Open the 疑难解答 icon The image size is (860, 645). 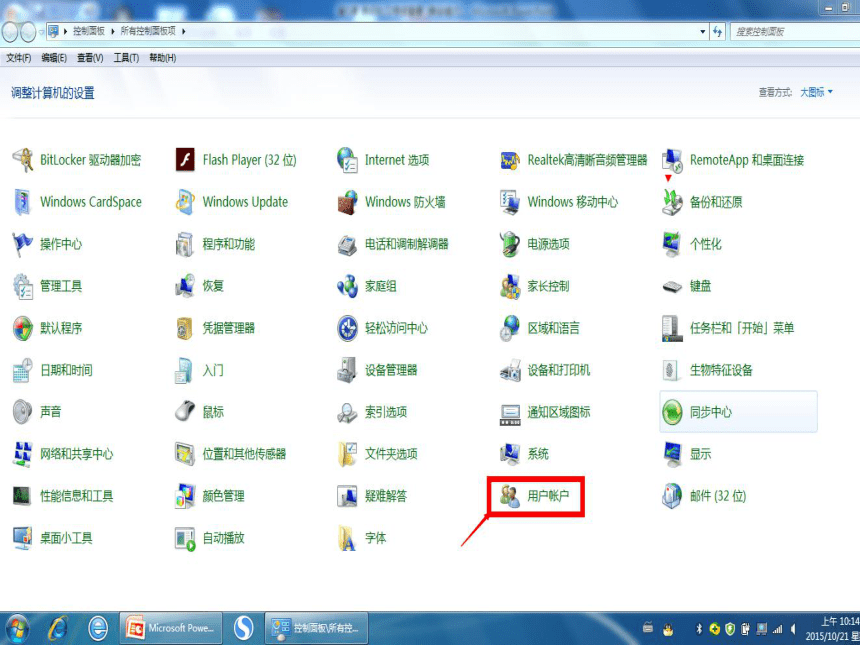[x=347, y=496]
